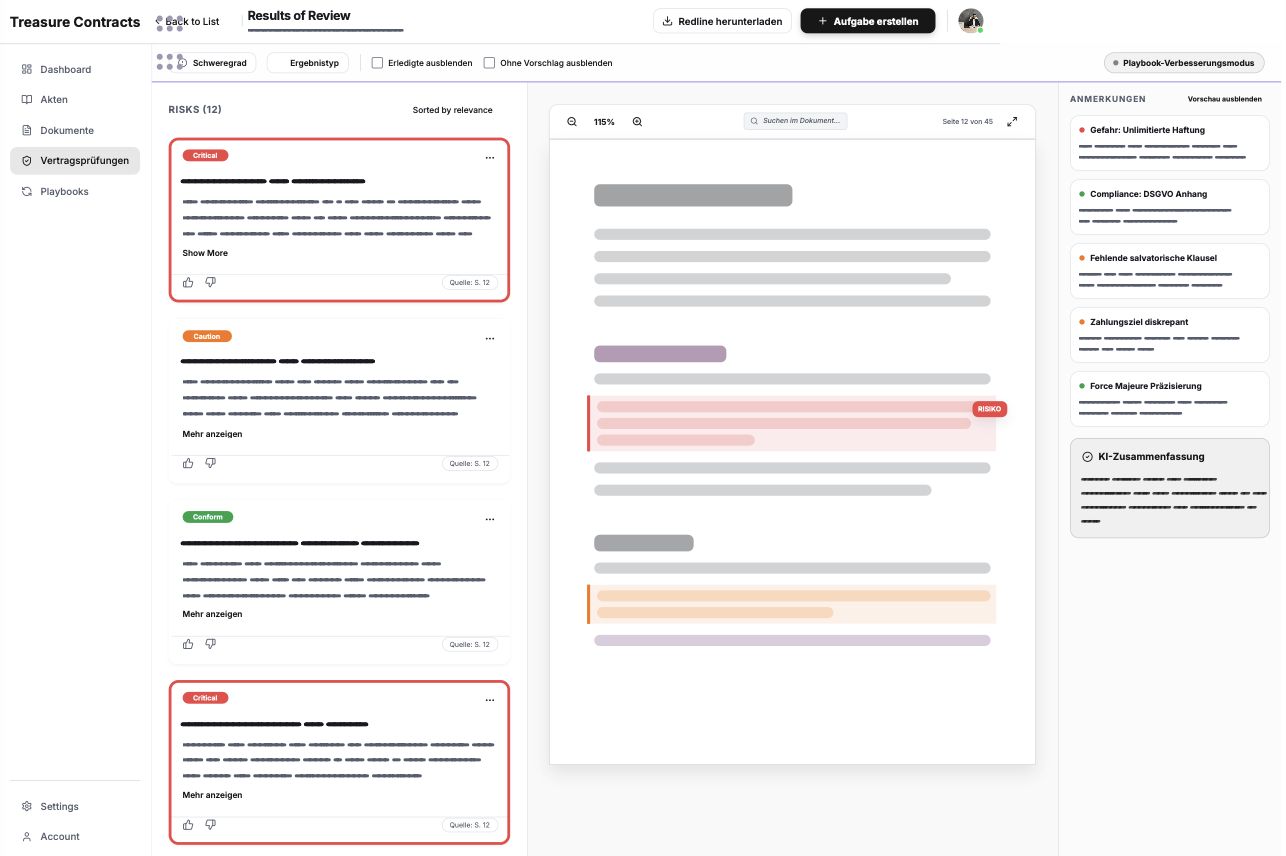This screenshot has height=856, width=1286.
Task: Toggle Playbook-Verbesserungsmodus
Action: pyautogui.click(x=1184, y=63)
